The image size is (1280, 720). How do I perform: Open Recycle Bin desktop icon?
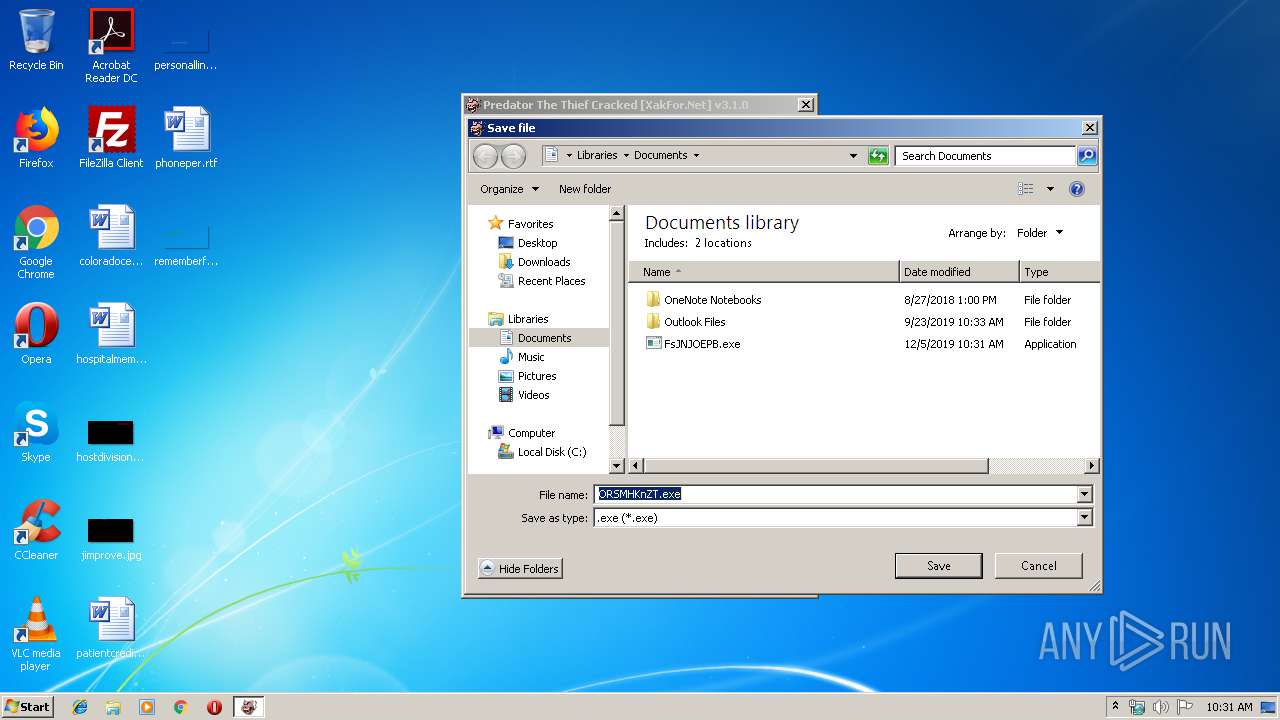coord(36,40)
